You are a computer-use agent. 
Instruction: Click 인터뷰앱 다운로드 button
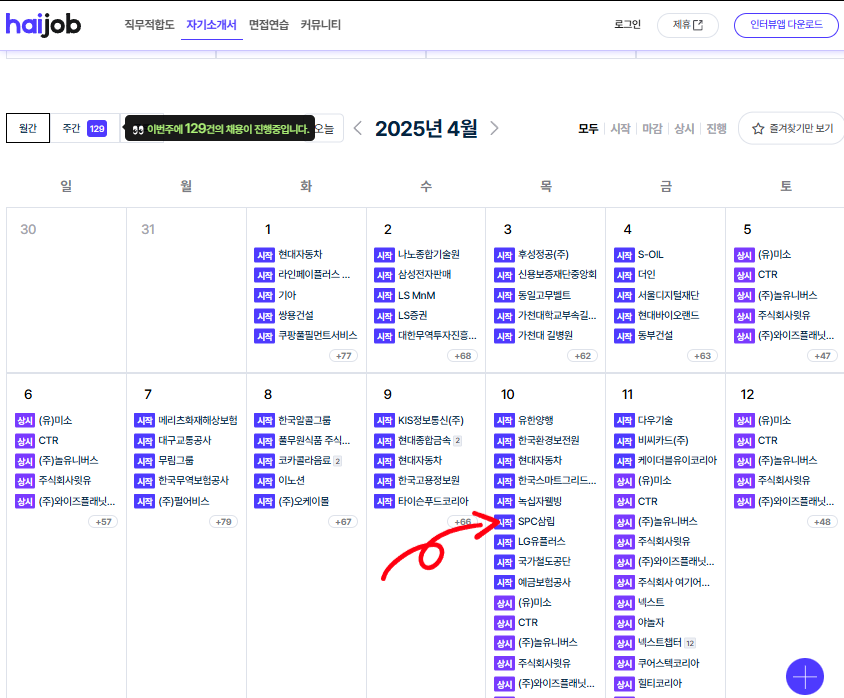tap(786, 25)
